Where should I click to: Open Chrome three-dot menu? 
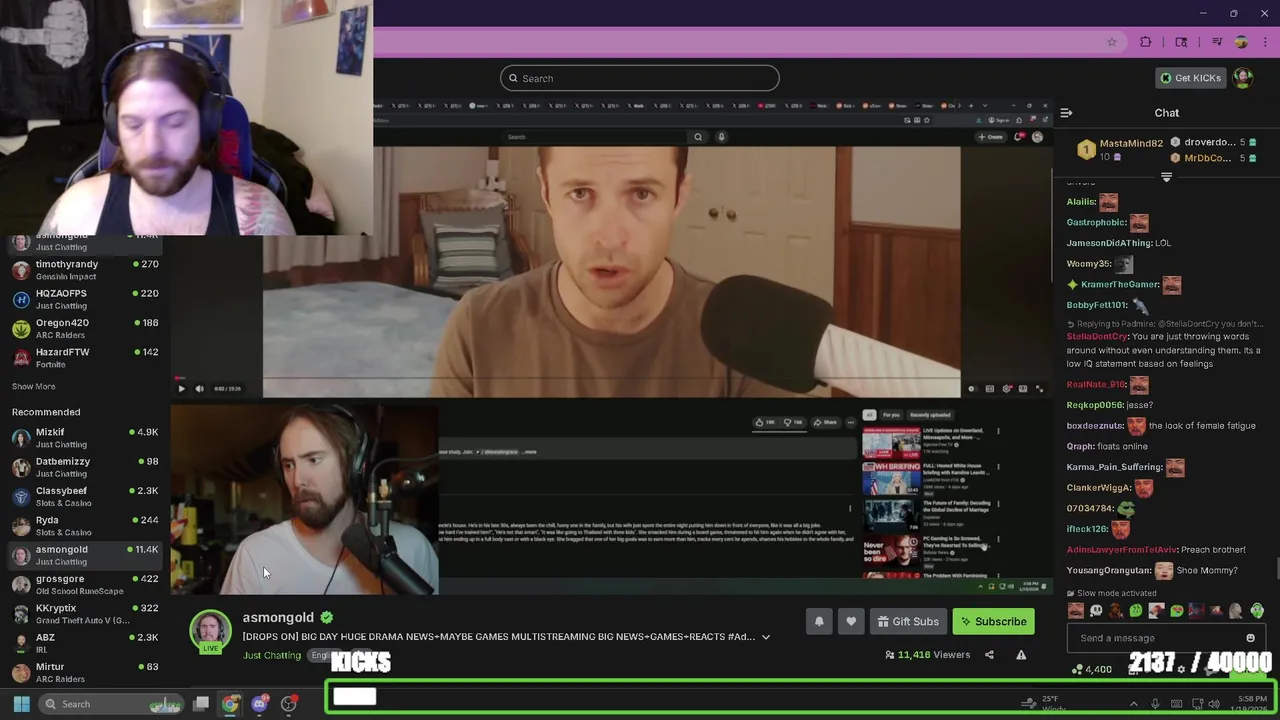(x=1265, y=42)
